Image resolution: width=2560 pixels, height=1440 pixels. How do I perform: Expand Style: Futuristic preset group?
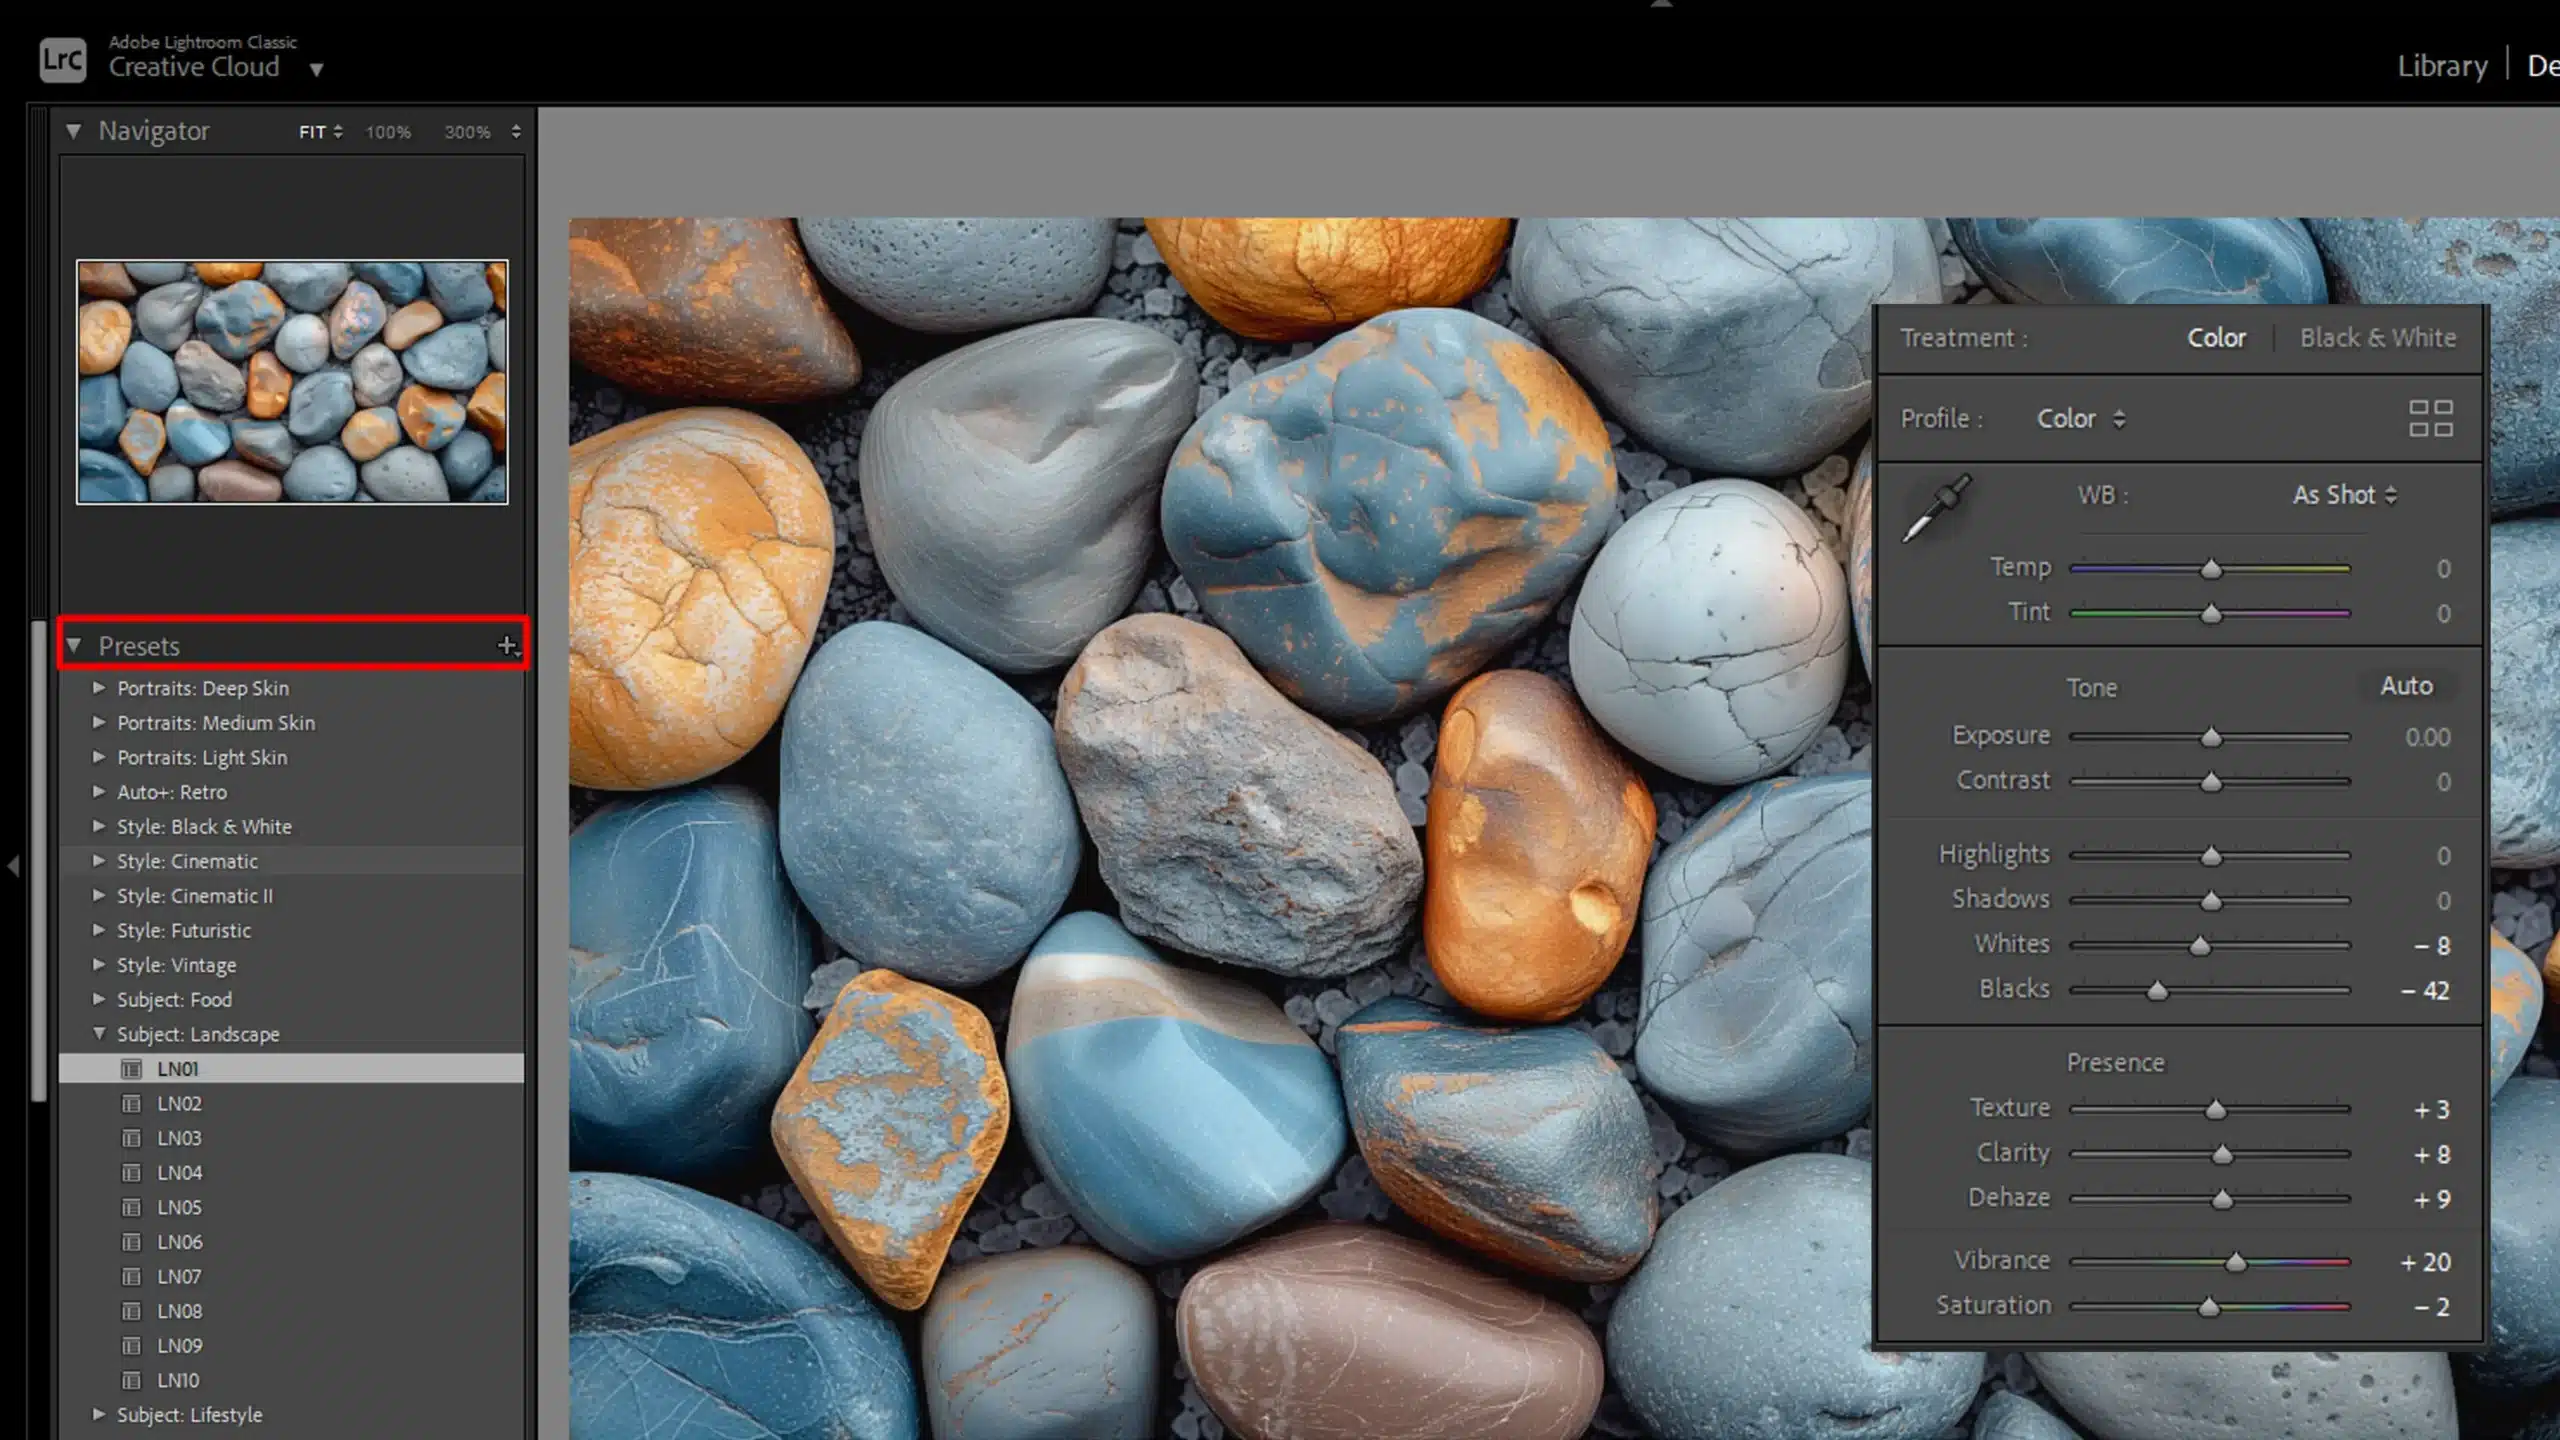[99, 930]
